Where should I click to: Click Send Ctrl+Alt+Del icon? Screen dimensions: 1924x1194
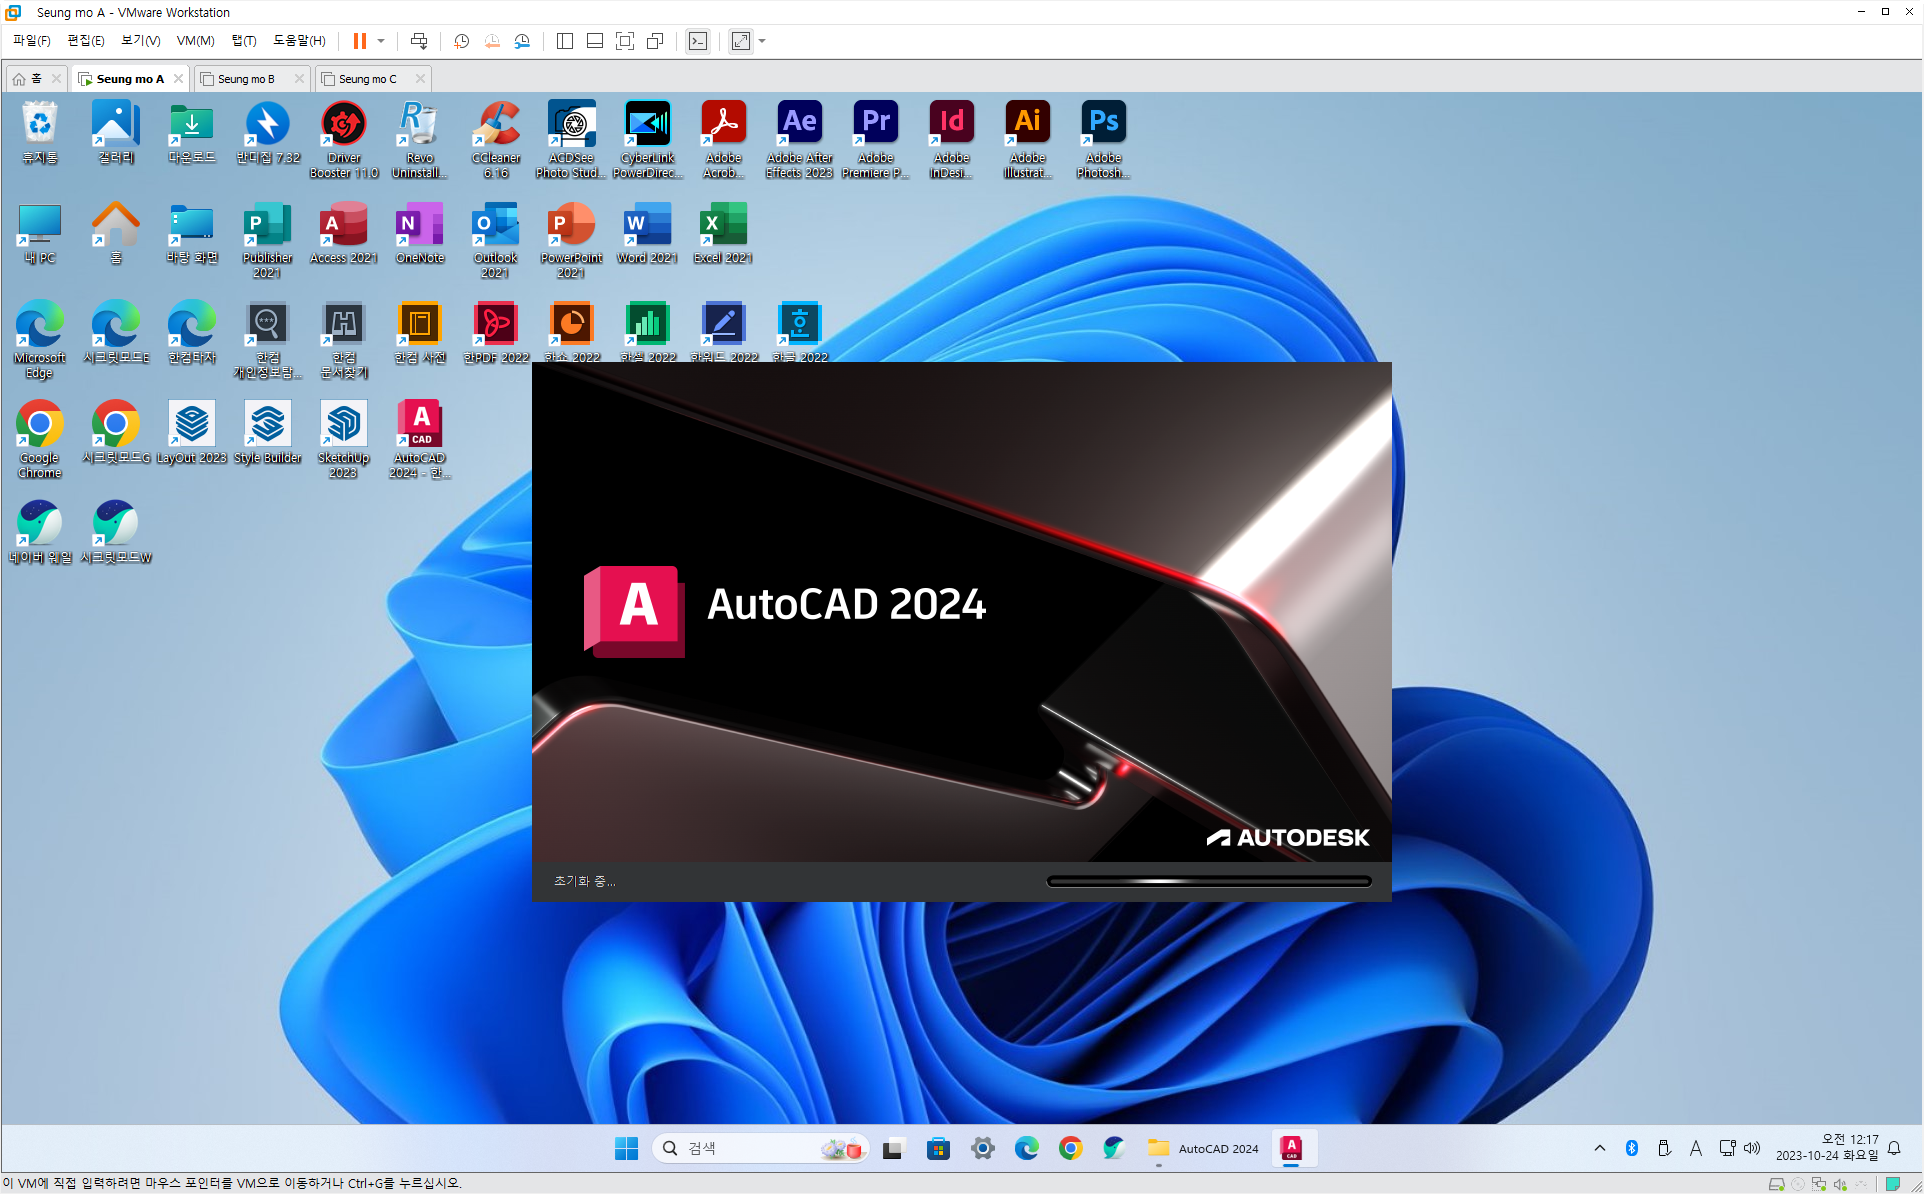point(419,41)
